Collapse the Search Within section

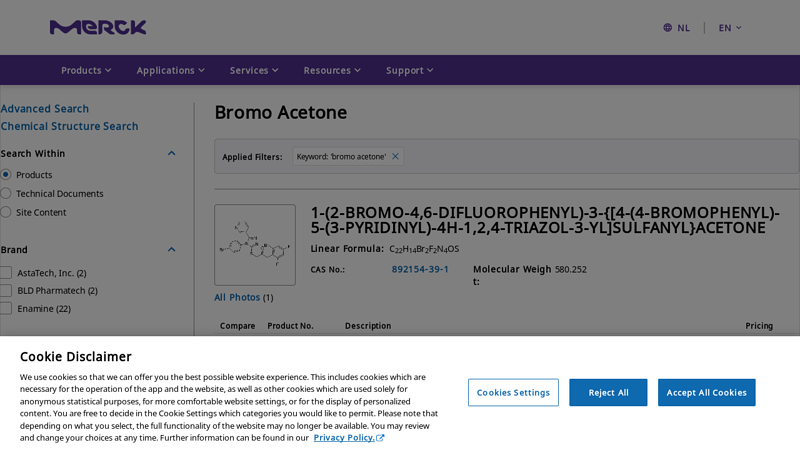(171, 153)
